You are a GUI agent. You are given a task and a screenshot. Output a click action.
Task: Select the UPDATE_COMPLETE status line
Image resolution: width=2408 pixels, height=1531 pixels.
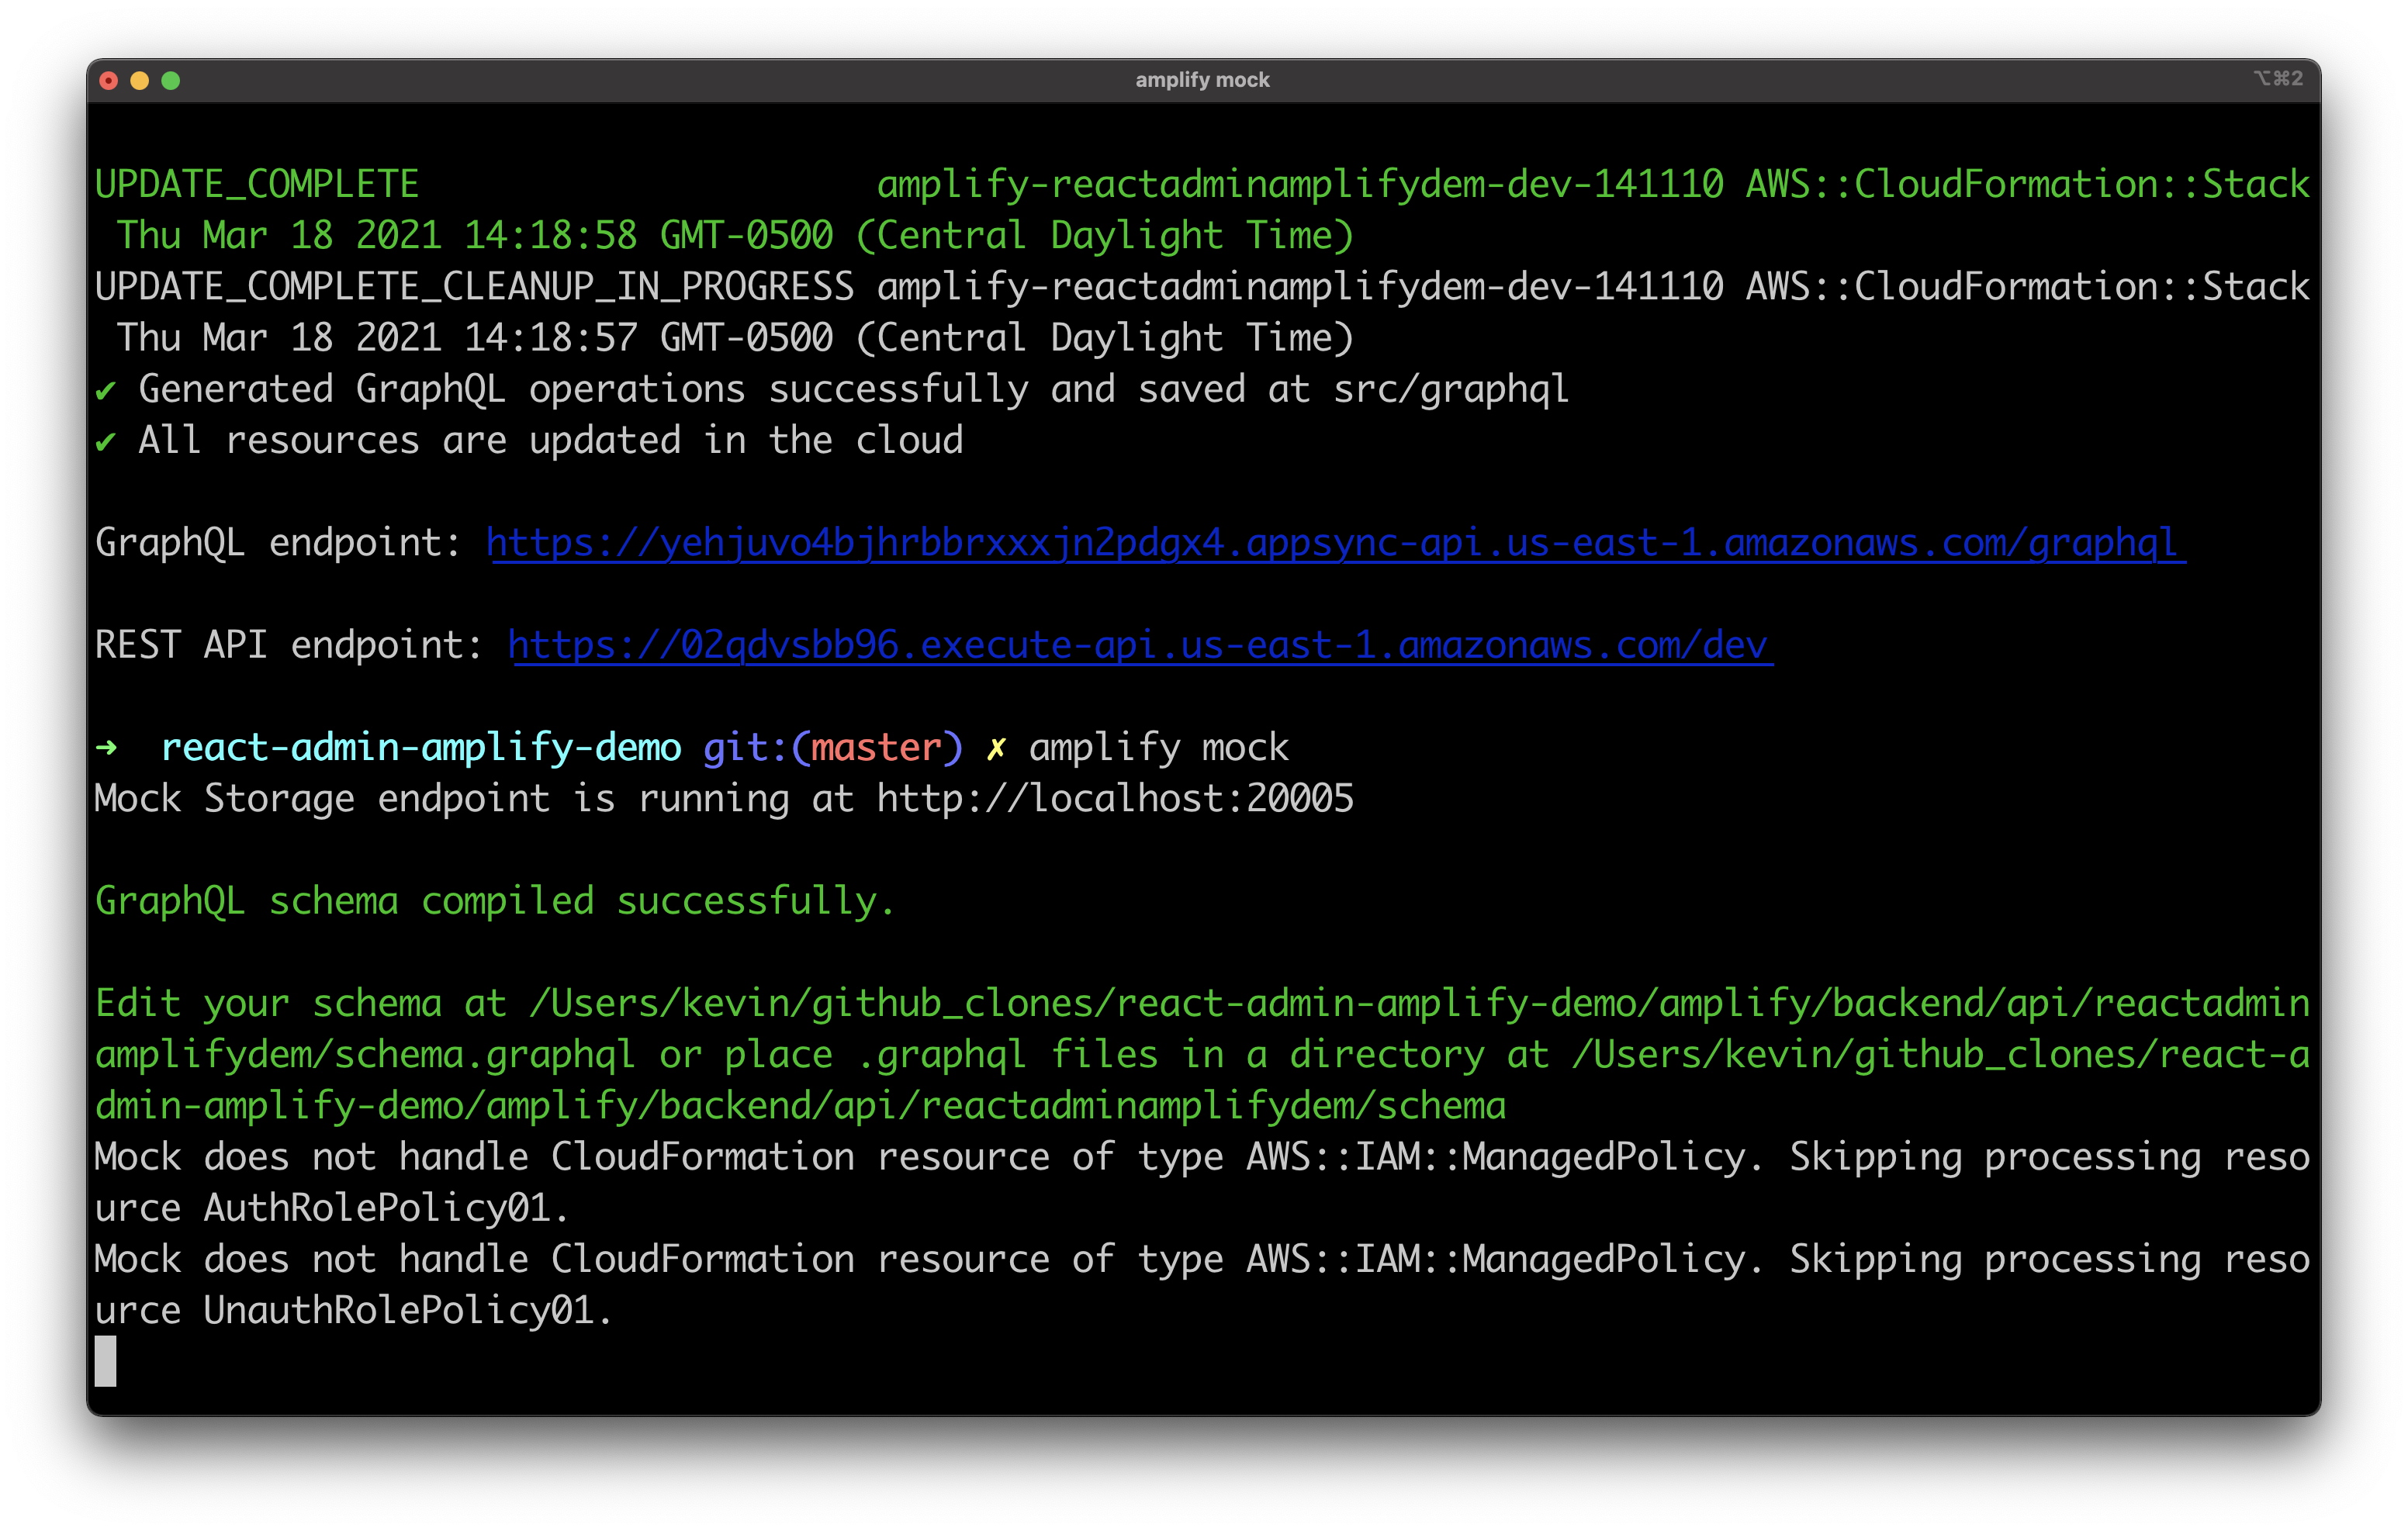(255, 183)
